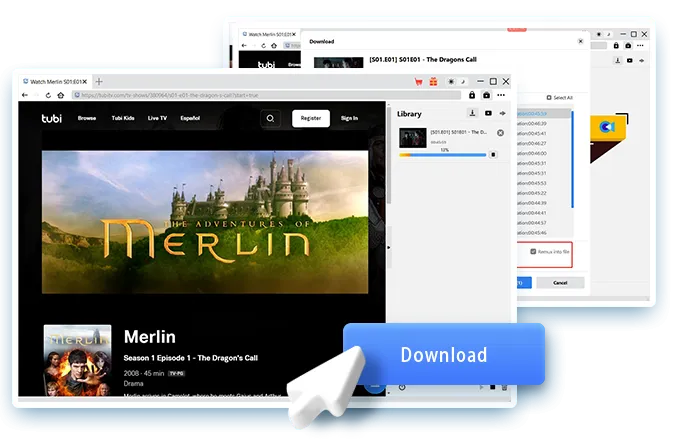The image size is (686, 439).
Task: Select the highlighted 00:45:59 episode row
Action: pyautogui.click(x=543, y=114)
